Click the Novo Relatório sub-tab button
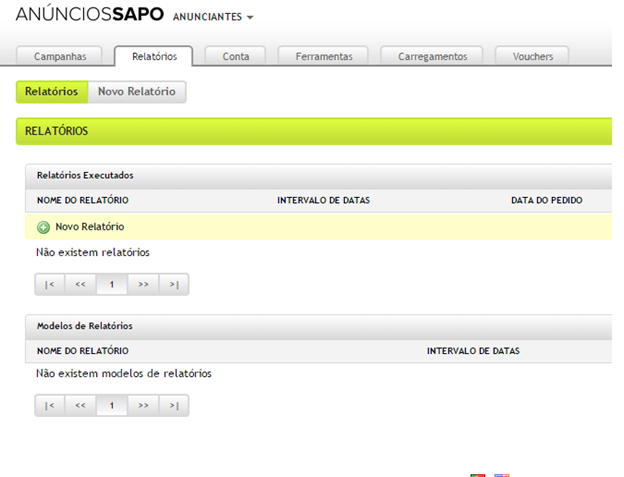Viewport: 624px width, 477px height. click(x=137, y=92)
